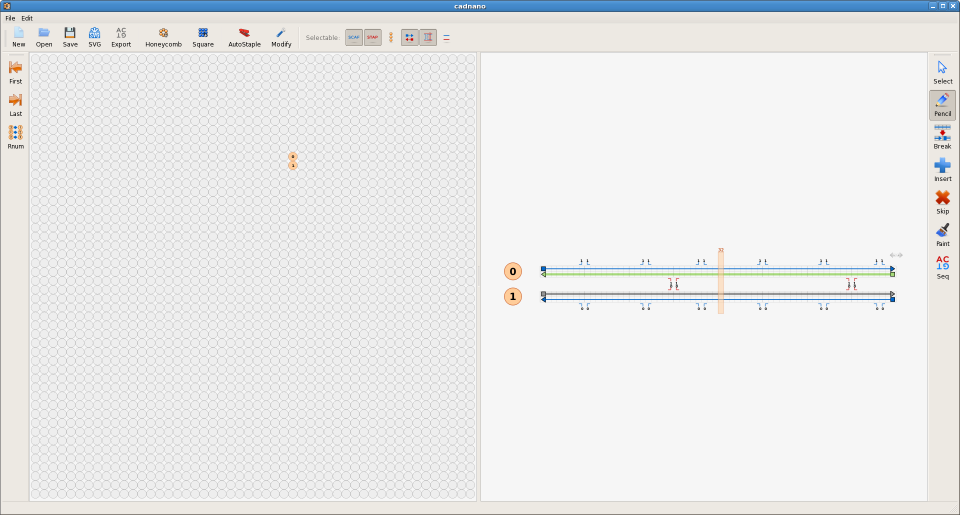The width and height of the screenshot is (960, 515).
Task: Create a new design with New icon
Action: 19,37
